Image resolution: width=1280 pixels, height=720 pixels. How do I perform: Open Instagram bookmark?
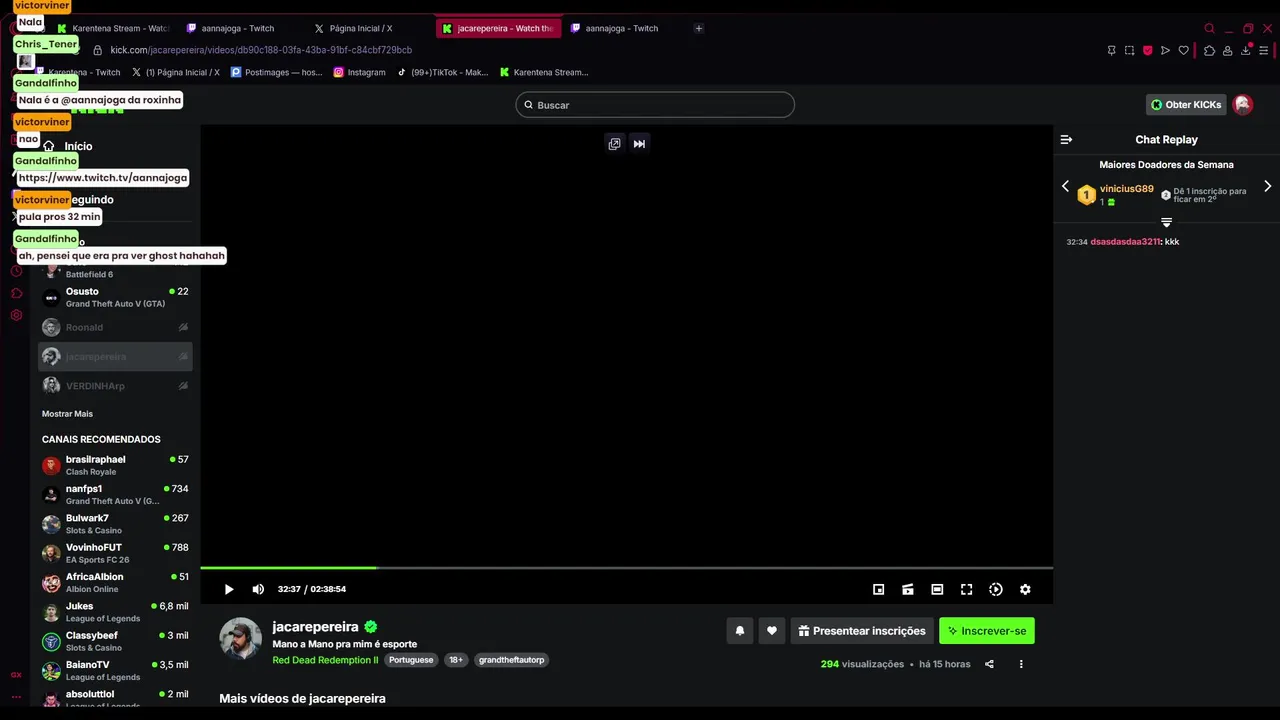[x=359, y=72]
